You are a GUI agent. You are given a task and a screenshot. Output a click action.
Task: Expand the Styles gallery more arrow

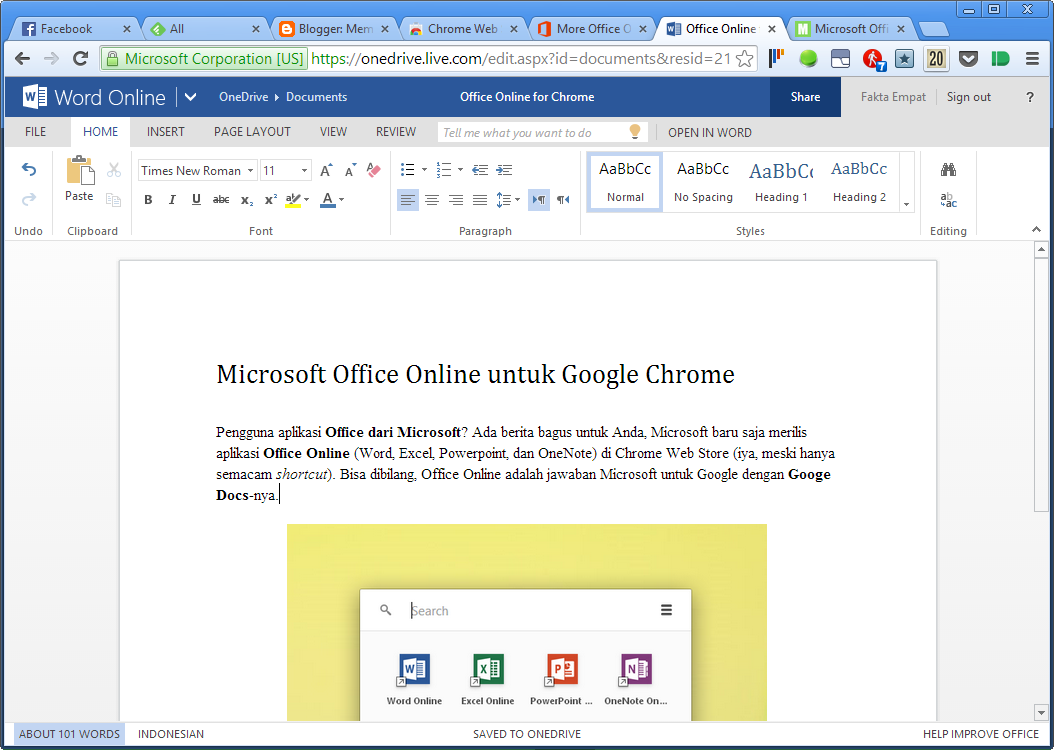pos(907,204)
